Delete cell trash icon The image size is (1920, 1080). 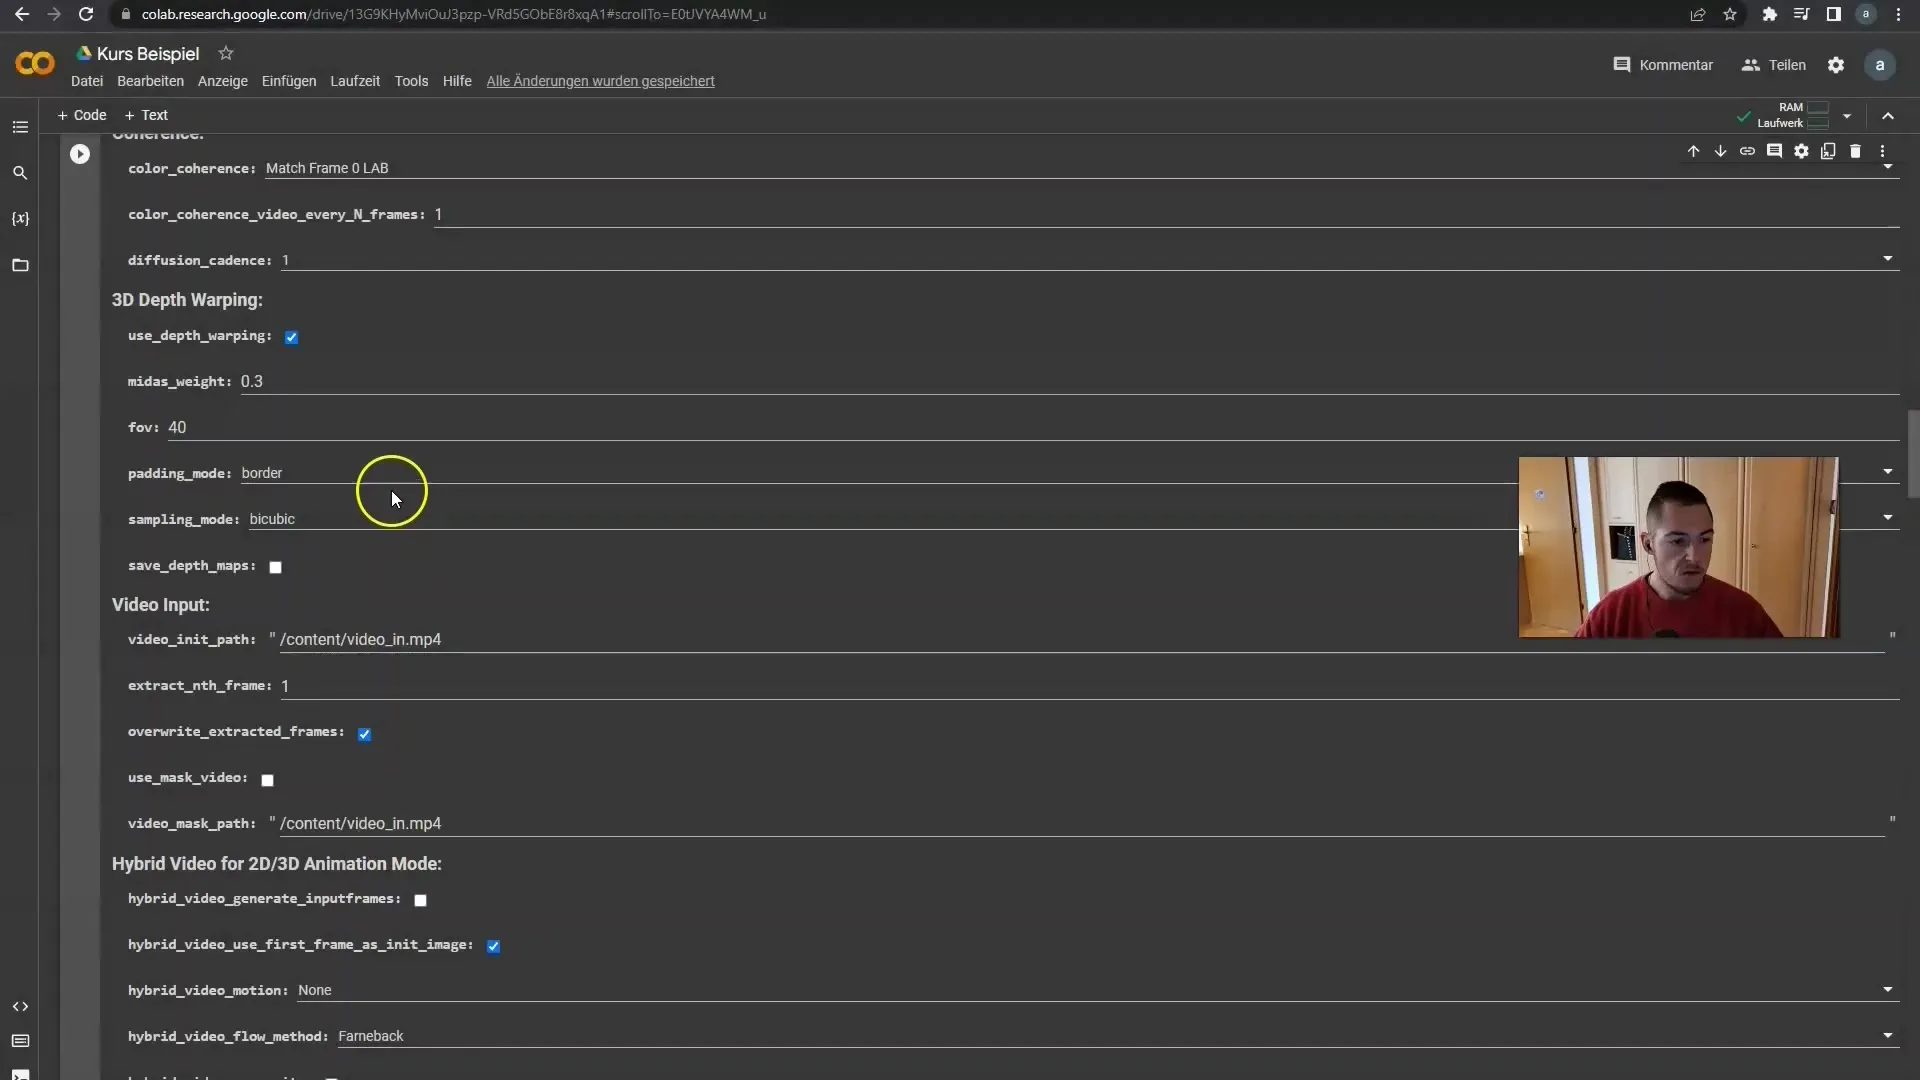1855,151
